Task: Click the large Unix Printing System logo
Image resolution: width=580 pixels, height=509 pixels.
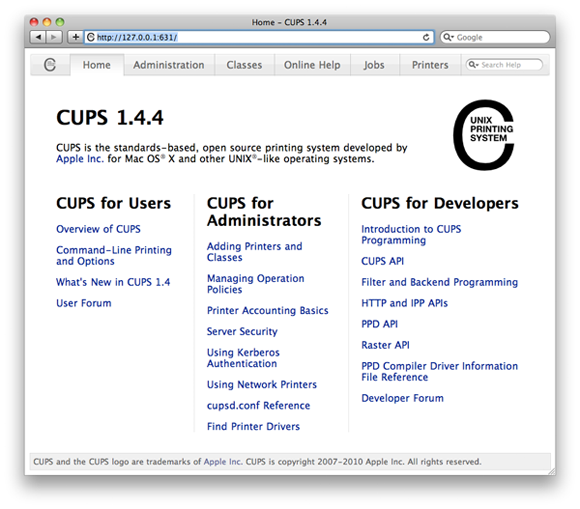Action: pyautogui.click(x=484, y=135)
